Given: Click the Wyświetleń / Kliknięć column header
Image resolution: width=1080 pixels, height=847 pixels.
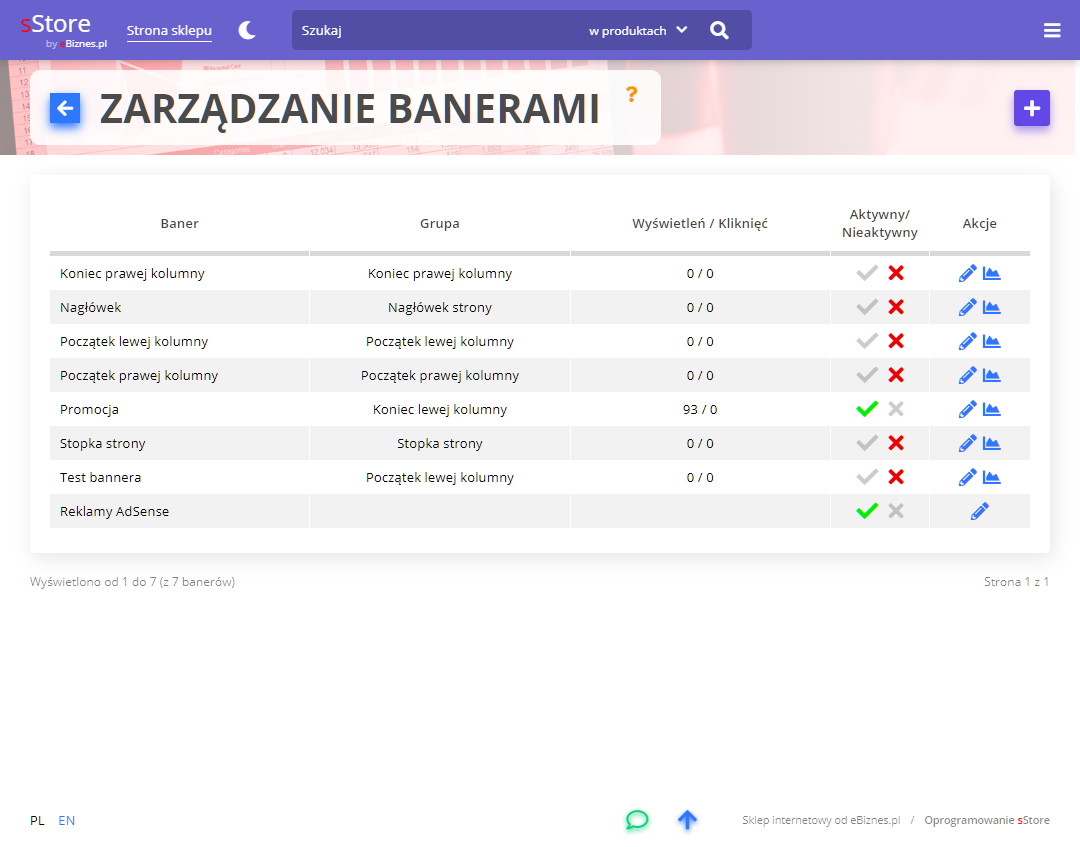Looking at the screenshot, I should 700,223.
